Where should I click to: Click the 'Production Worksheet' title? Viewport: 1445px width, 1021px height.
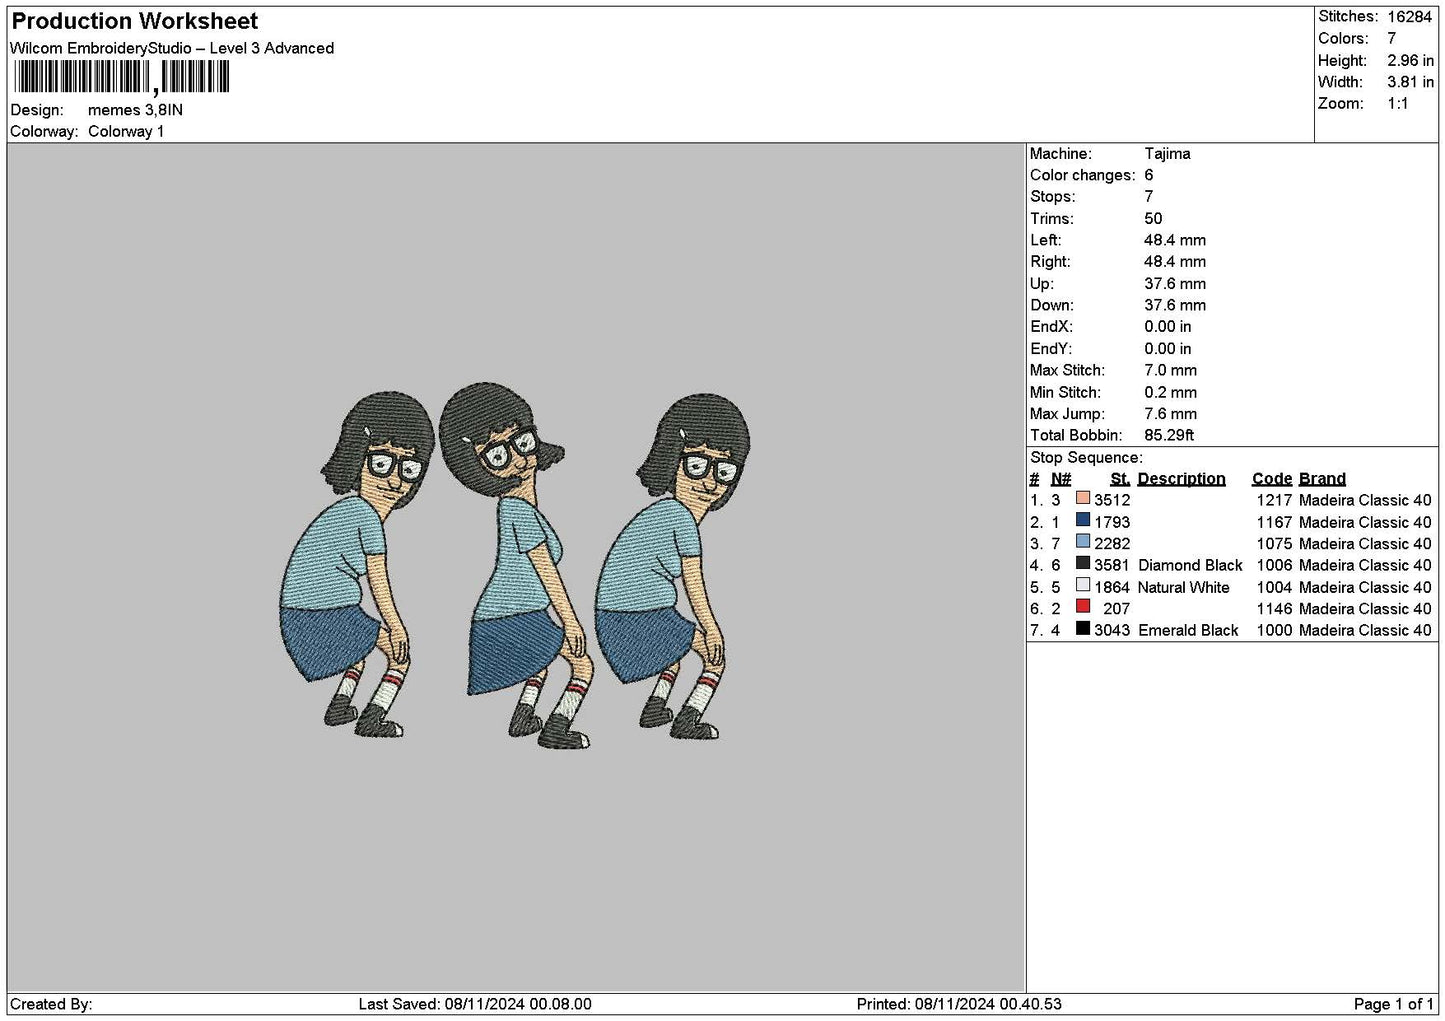[135, 21]
